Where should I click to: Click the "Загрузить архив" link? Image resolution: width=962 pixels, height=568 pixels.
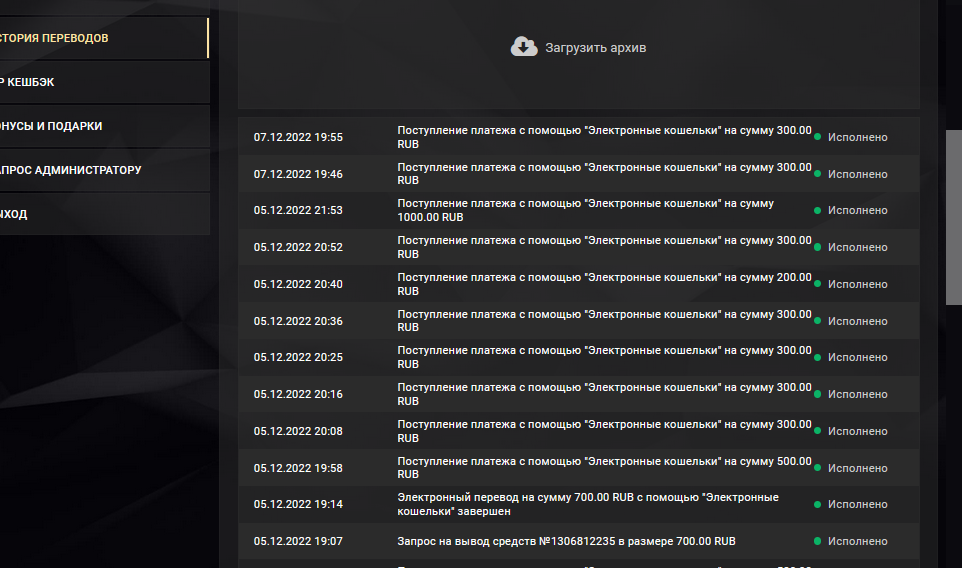pyautogui.click(x=595, y=48)
